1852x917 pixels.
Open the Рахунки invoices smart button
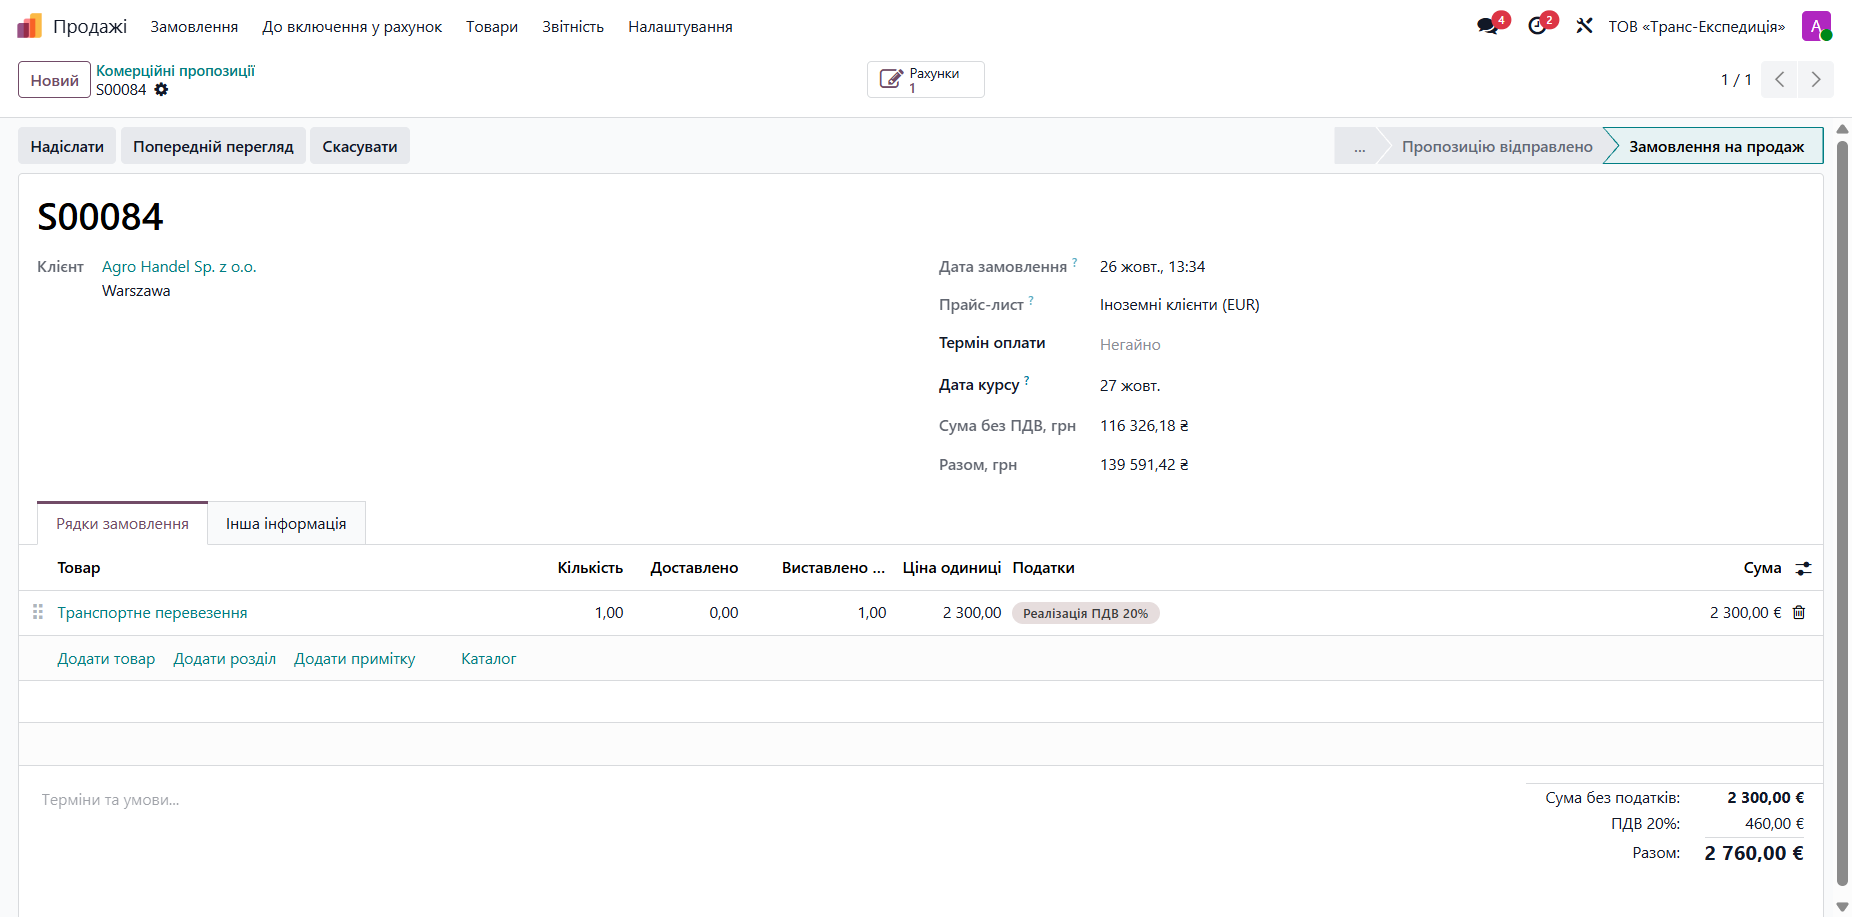point(925,80)
